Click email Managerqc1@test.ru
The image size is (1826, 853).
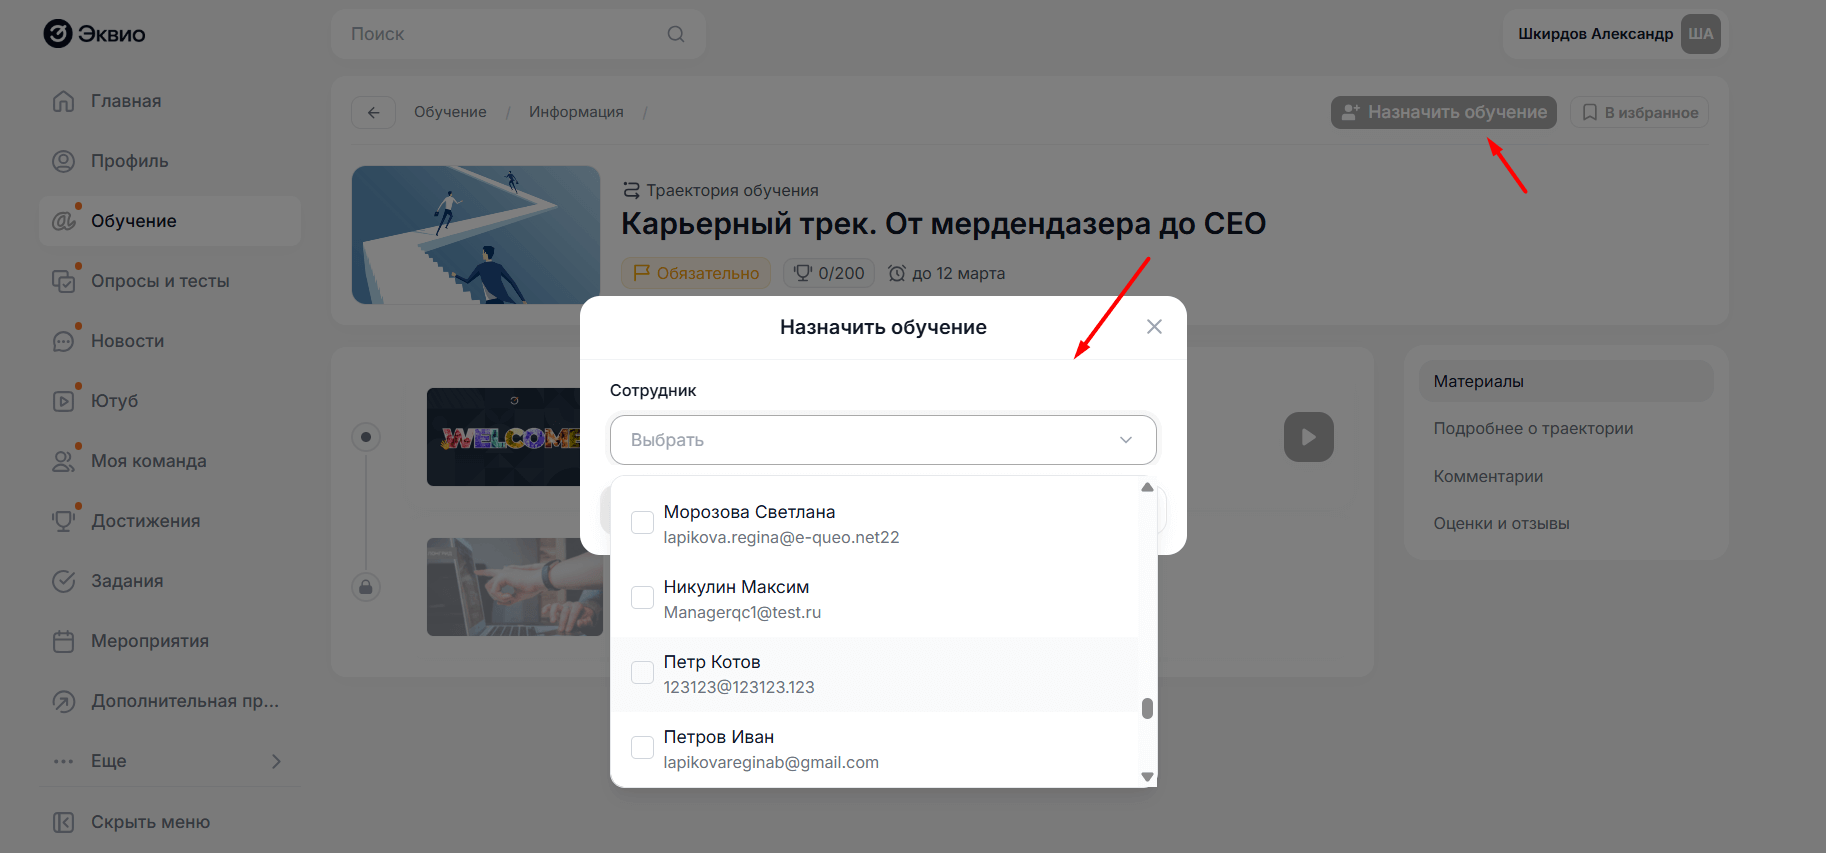[742, 612]
